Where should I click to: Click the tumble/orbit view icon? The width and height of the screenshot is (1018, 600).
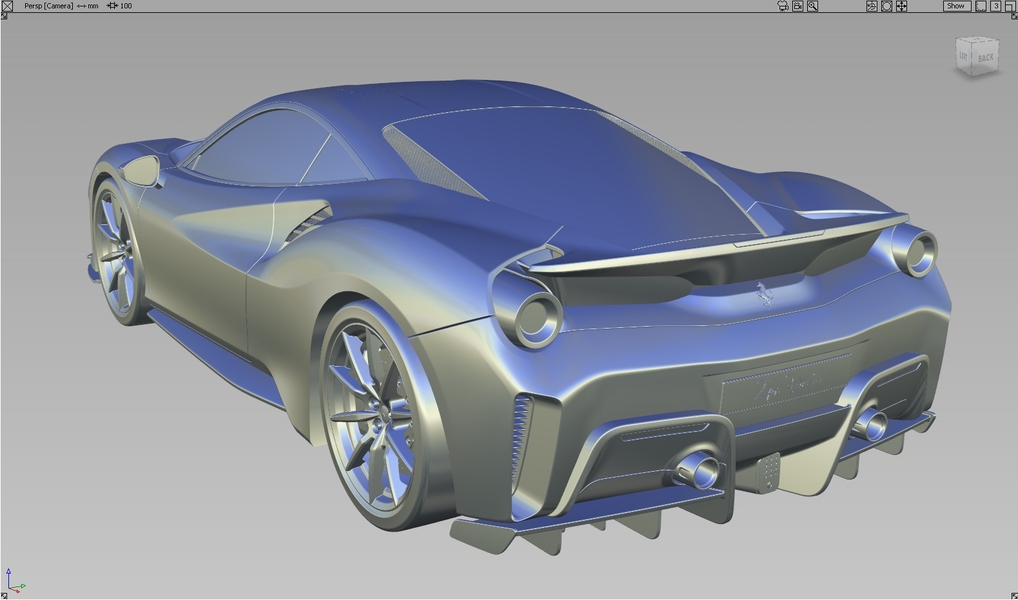(872, 6)
